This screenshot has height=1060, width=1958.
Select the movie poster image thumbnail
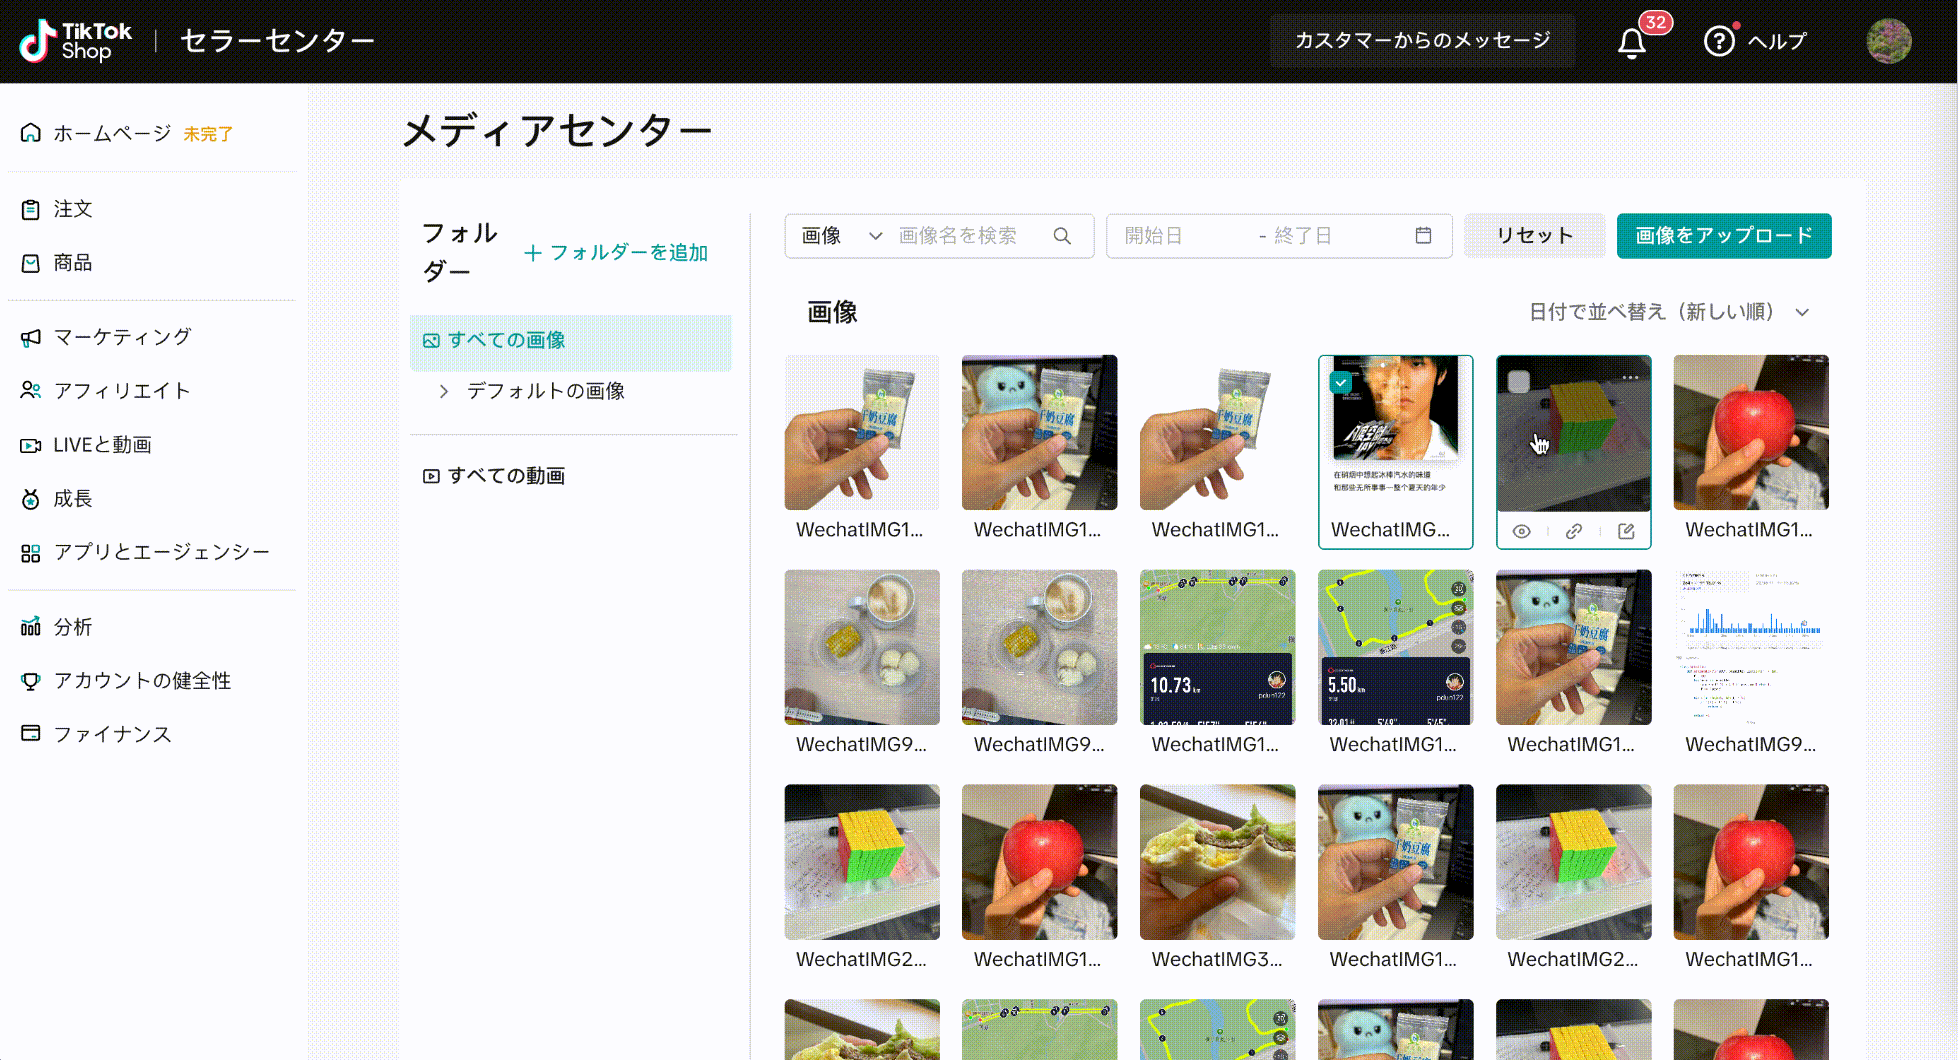pos(1395,432)
